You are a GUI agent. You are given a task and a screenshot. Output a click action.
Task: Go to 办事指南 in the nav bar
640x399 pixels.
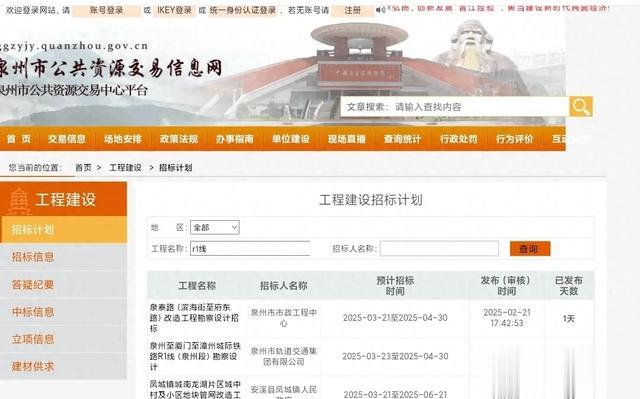coord(235,139)
